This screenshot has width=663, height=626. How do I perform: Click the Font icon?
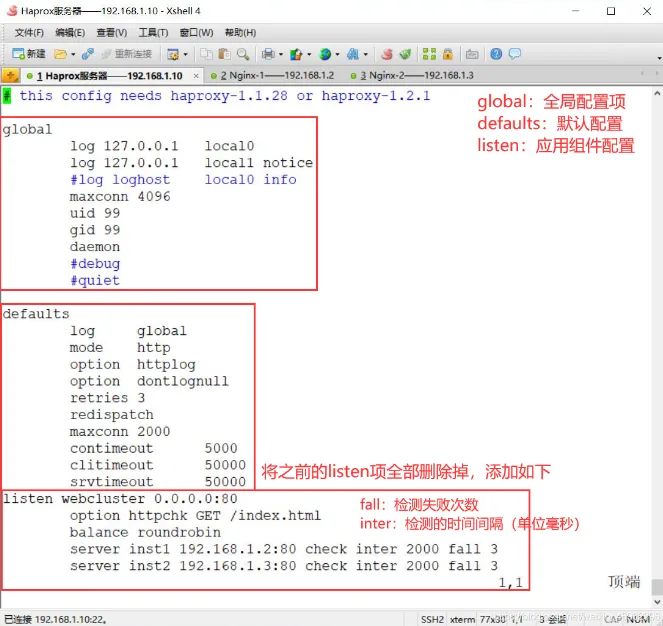click(x=353, y=54)
